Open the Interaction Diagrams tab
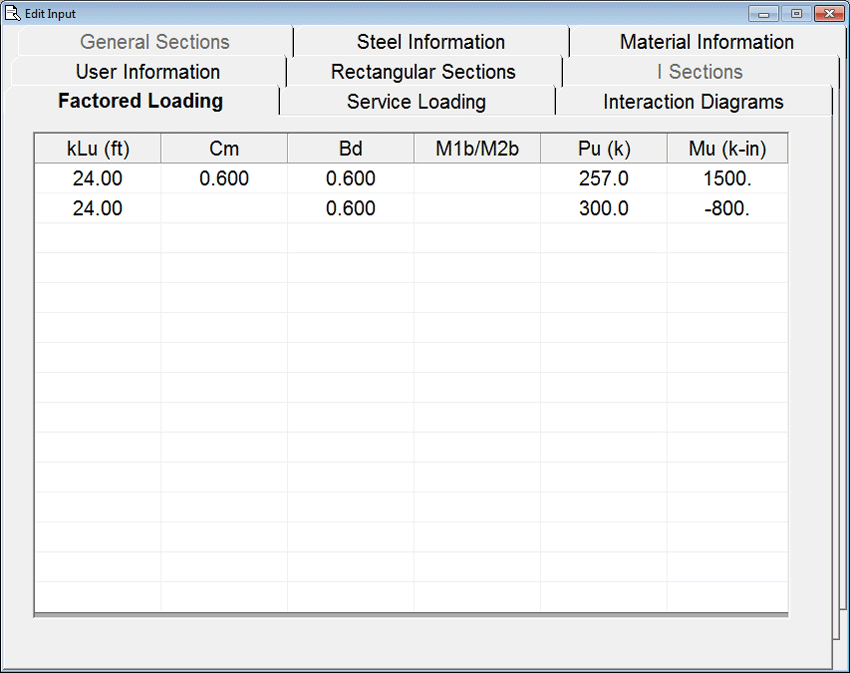Viewport: 850px width, 673px height. click(x=693, y=102)
